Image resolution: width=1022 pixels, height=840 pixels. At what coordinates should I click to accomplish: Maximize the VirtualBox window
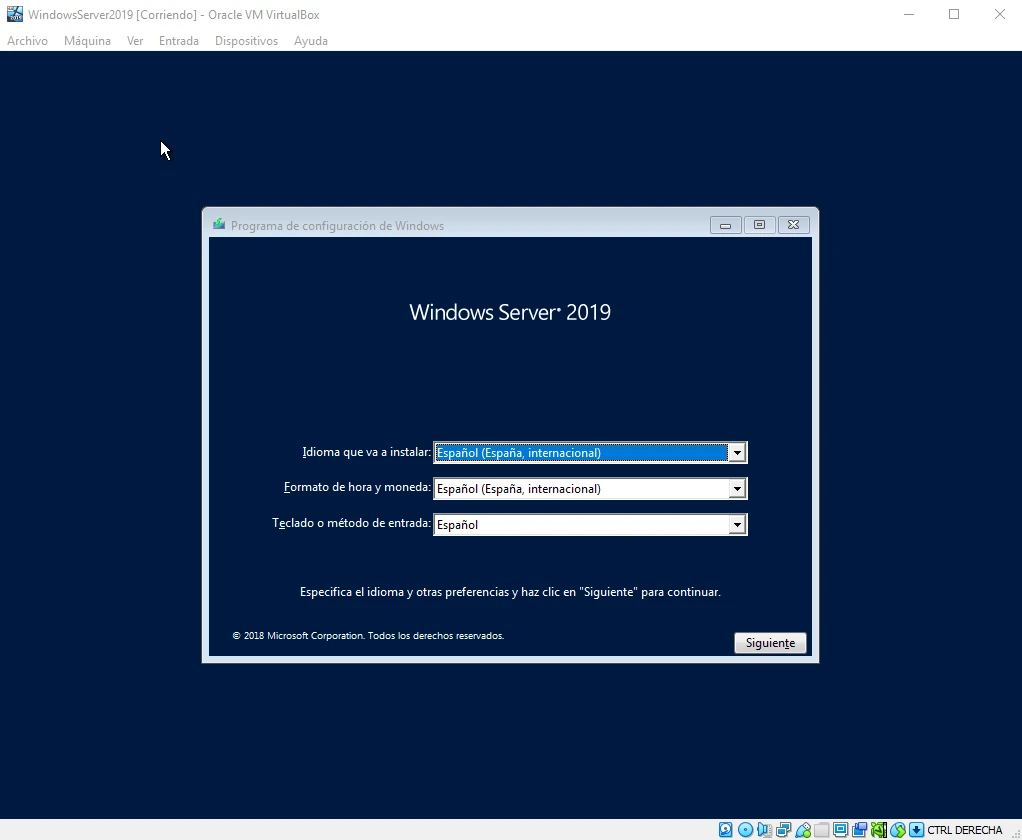click(x=954, y=14)
